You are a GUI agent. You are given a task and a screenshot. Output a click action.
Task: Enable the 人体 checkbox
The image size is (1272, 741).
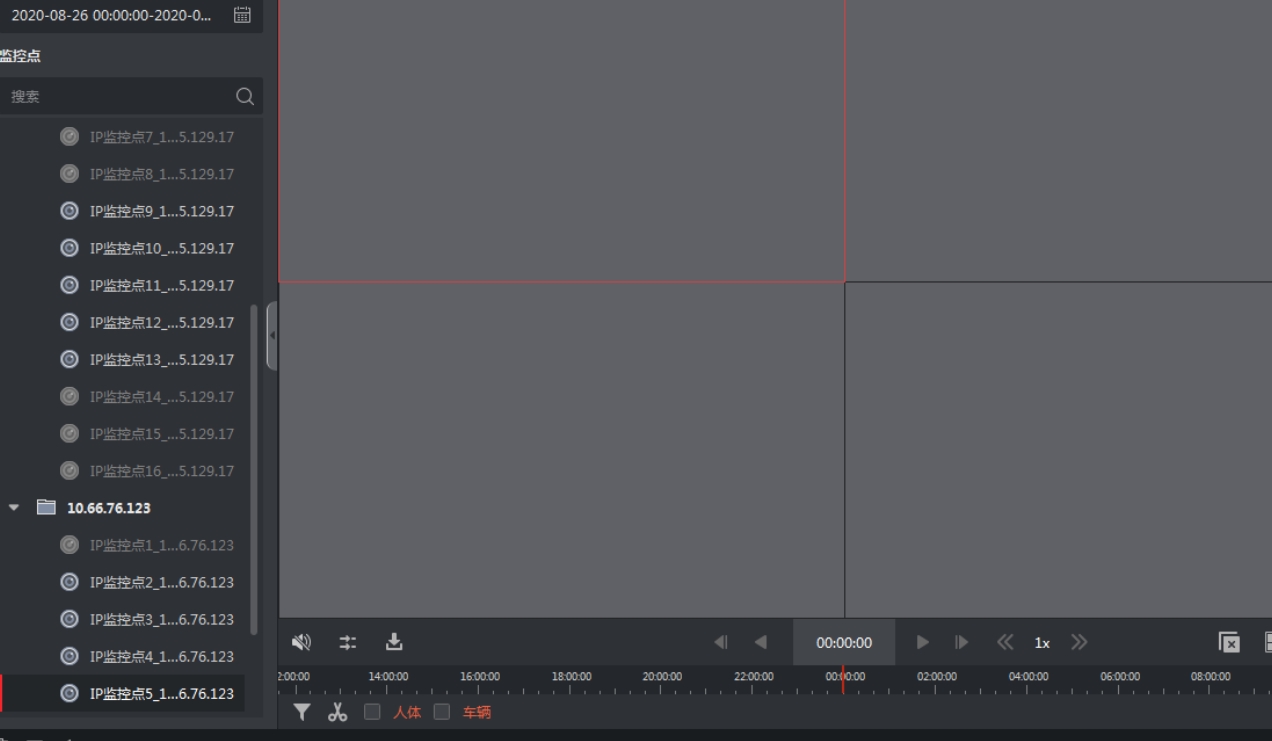click(372, 712)
